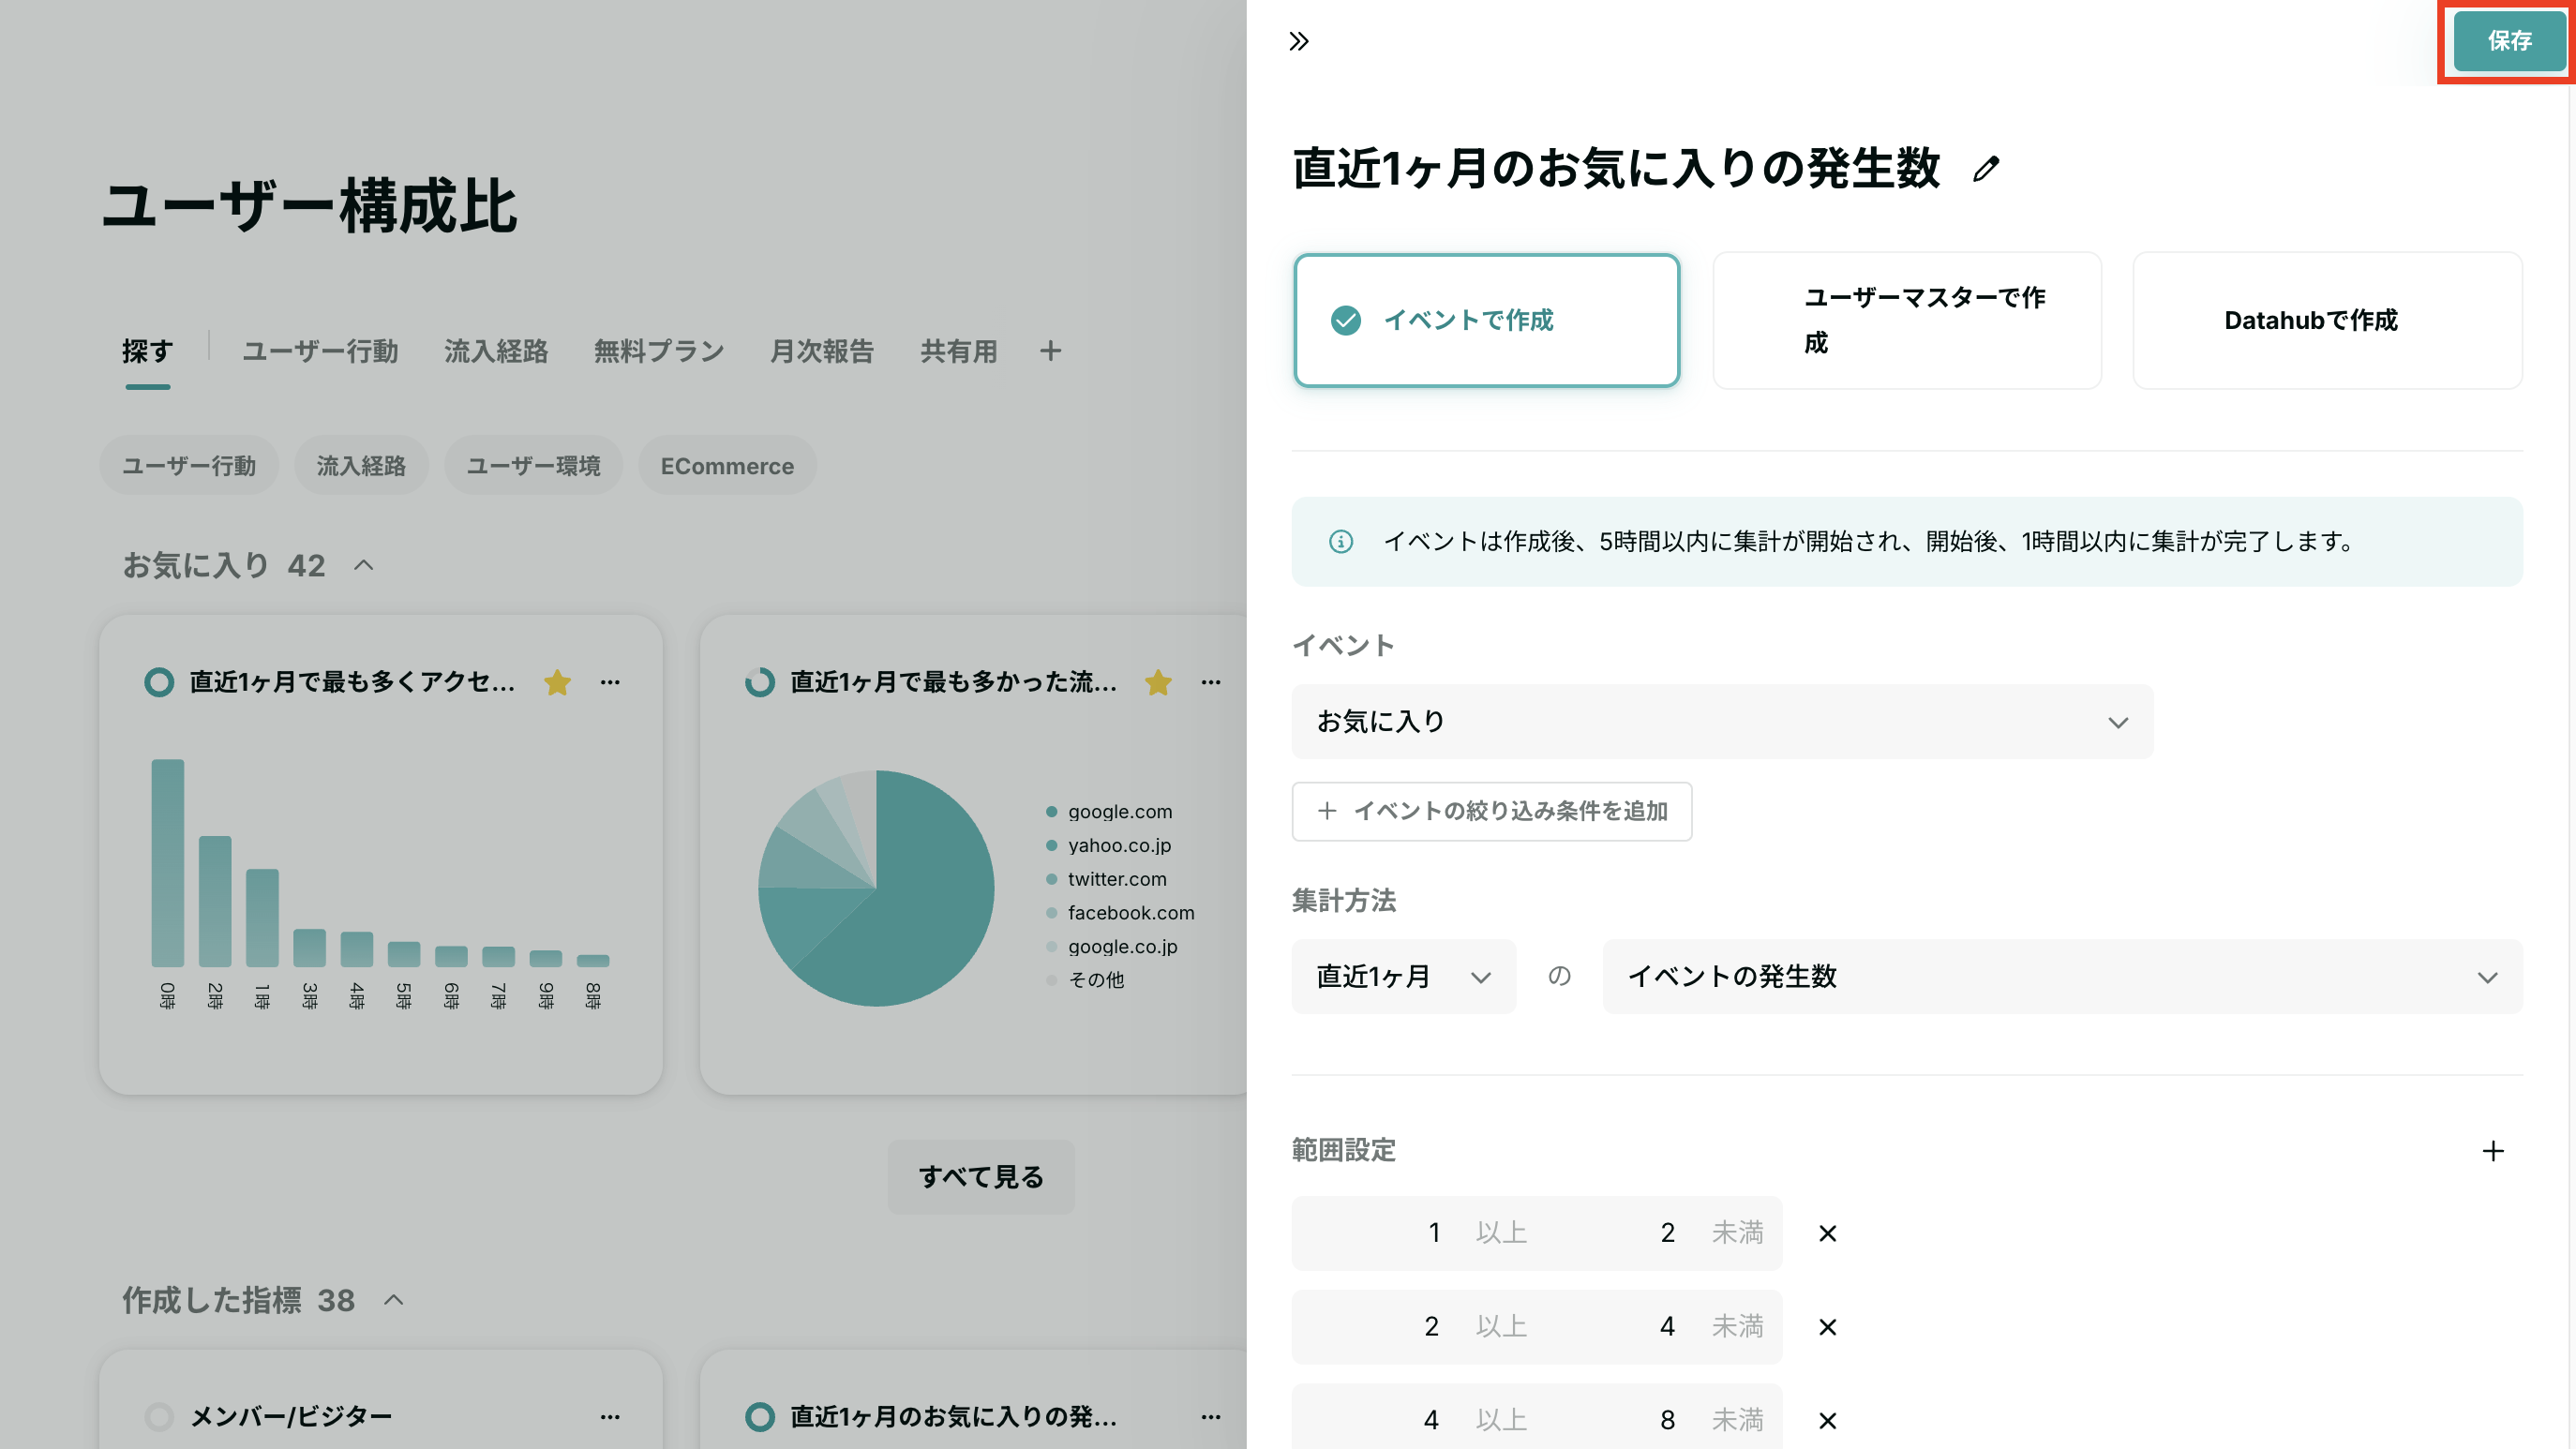Open more menu on メンバー/ビジター card
Viewport: 2576px width, 1449px height.
click(x=610, y=1417)
